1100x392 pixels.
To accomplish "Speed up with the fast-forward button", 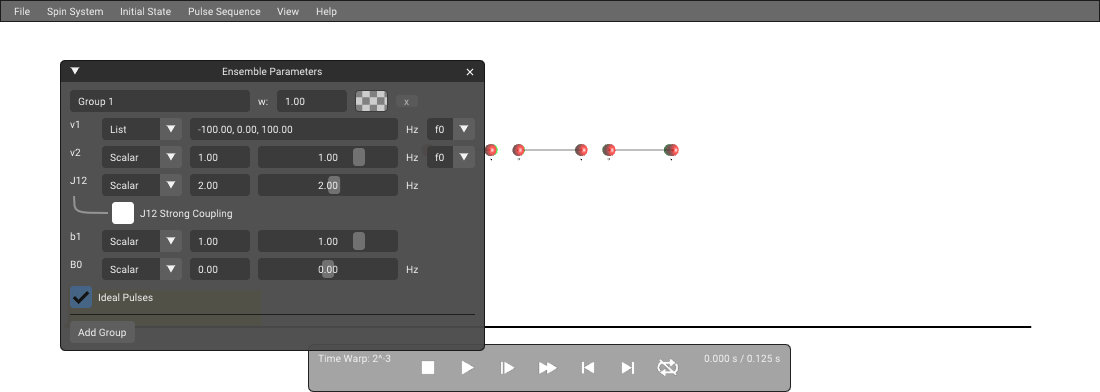I will pyautogui.click(x=547, y=367).
